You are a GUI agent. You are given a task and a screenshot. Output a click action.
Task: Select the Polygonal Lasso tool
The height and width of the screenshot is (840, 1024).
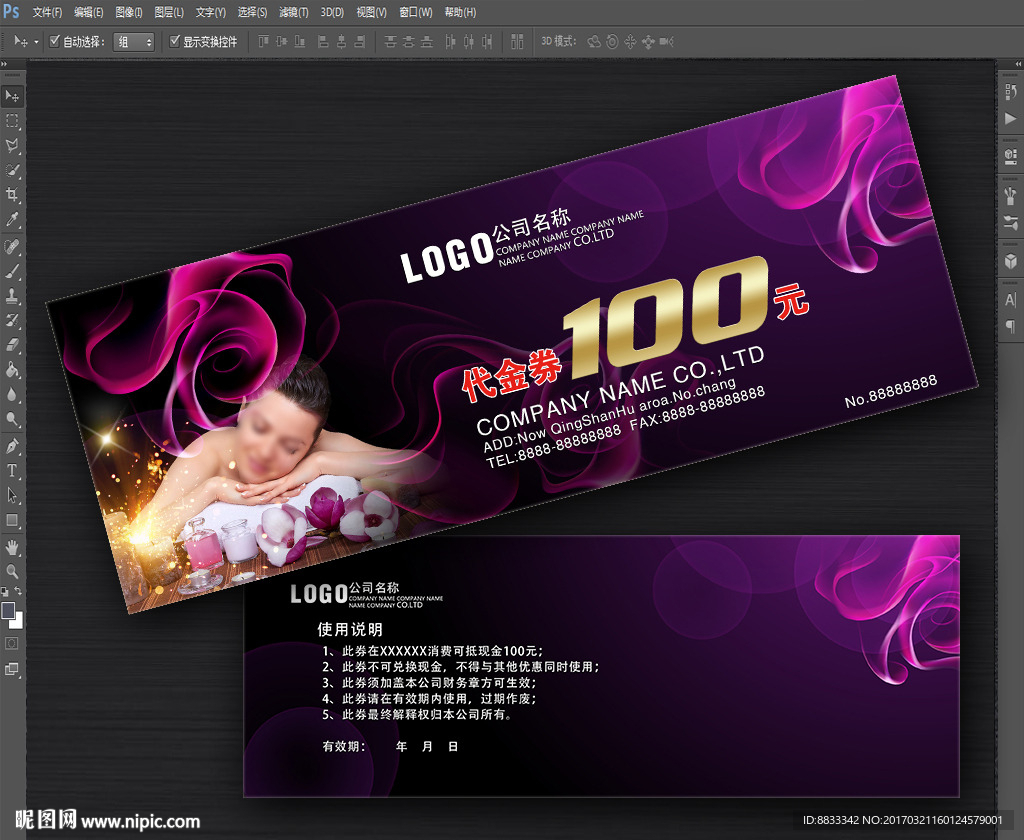12,146
